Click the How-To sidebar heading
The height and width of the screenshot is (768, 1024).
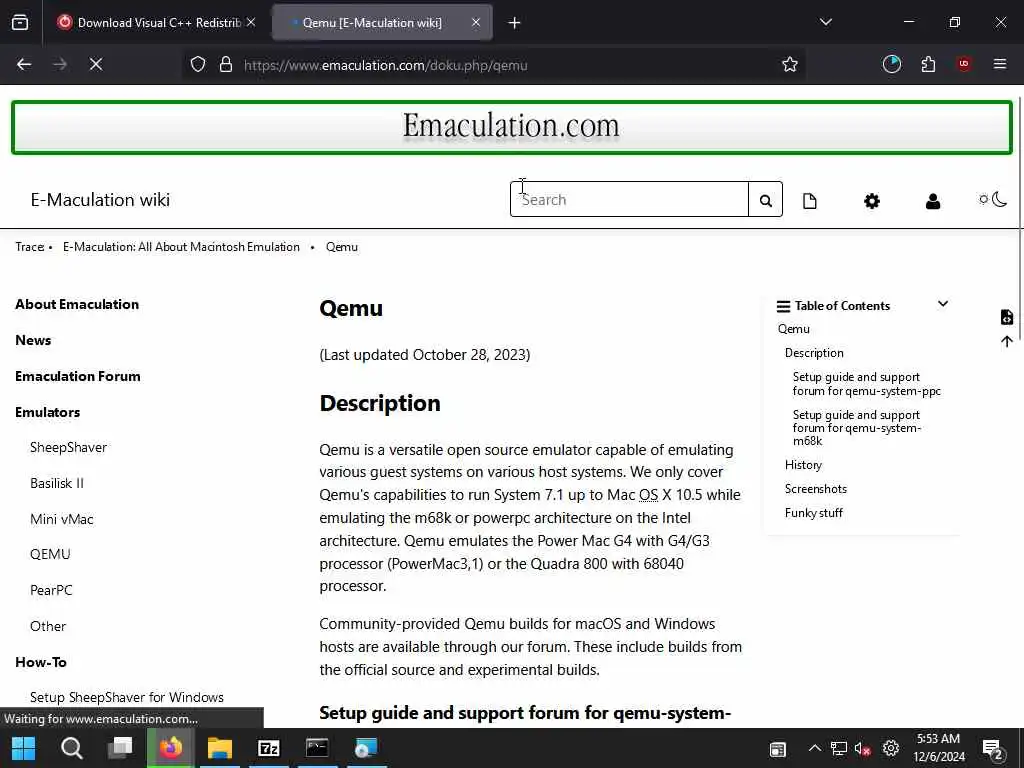pyautogui.click(x=40, y=662)
